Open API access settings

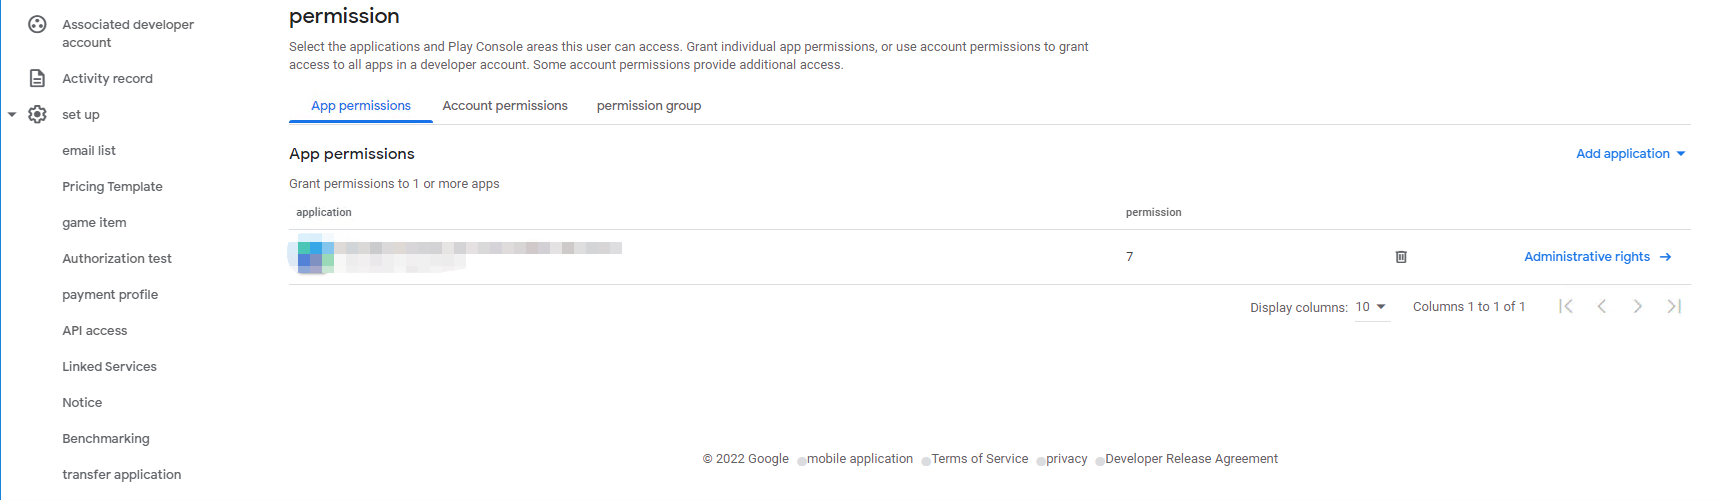point(95,331)
